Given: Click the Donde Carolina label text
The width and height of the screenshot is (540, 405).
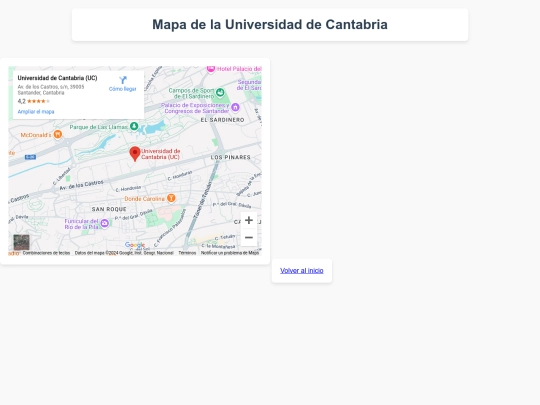Looking at the screenshot, I should coord(145,199).
